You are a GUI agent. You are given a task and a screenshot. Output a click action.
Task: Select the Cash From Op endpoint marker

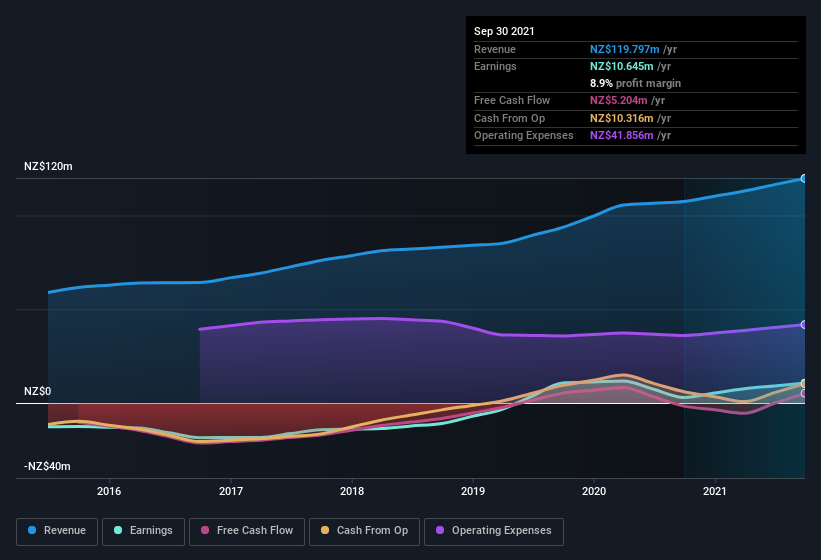[804, 384]
